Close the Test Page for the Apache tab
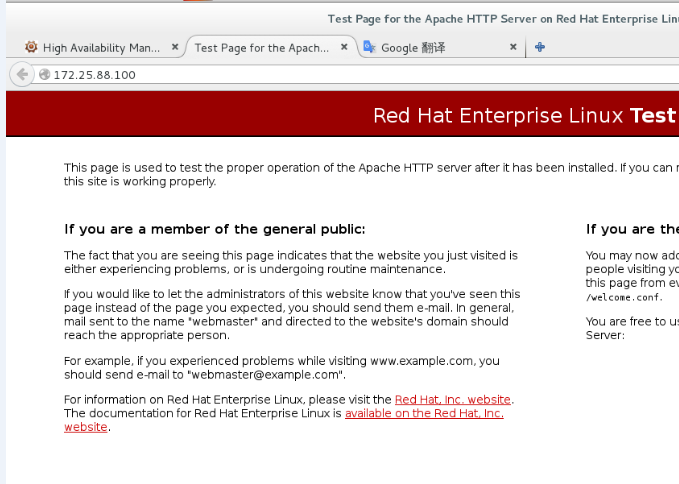 [344, 47]
